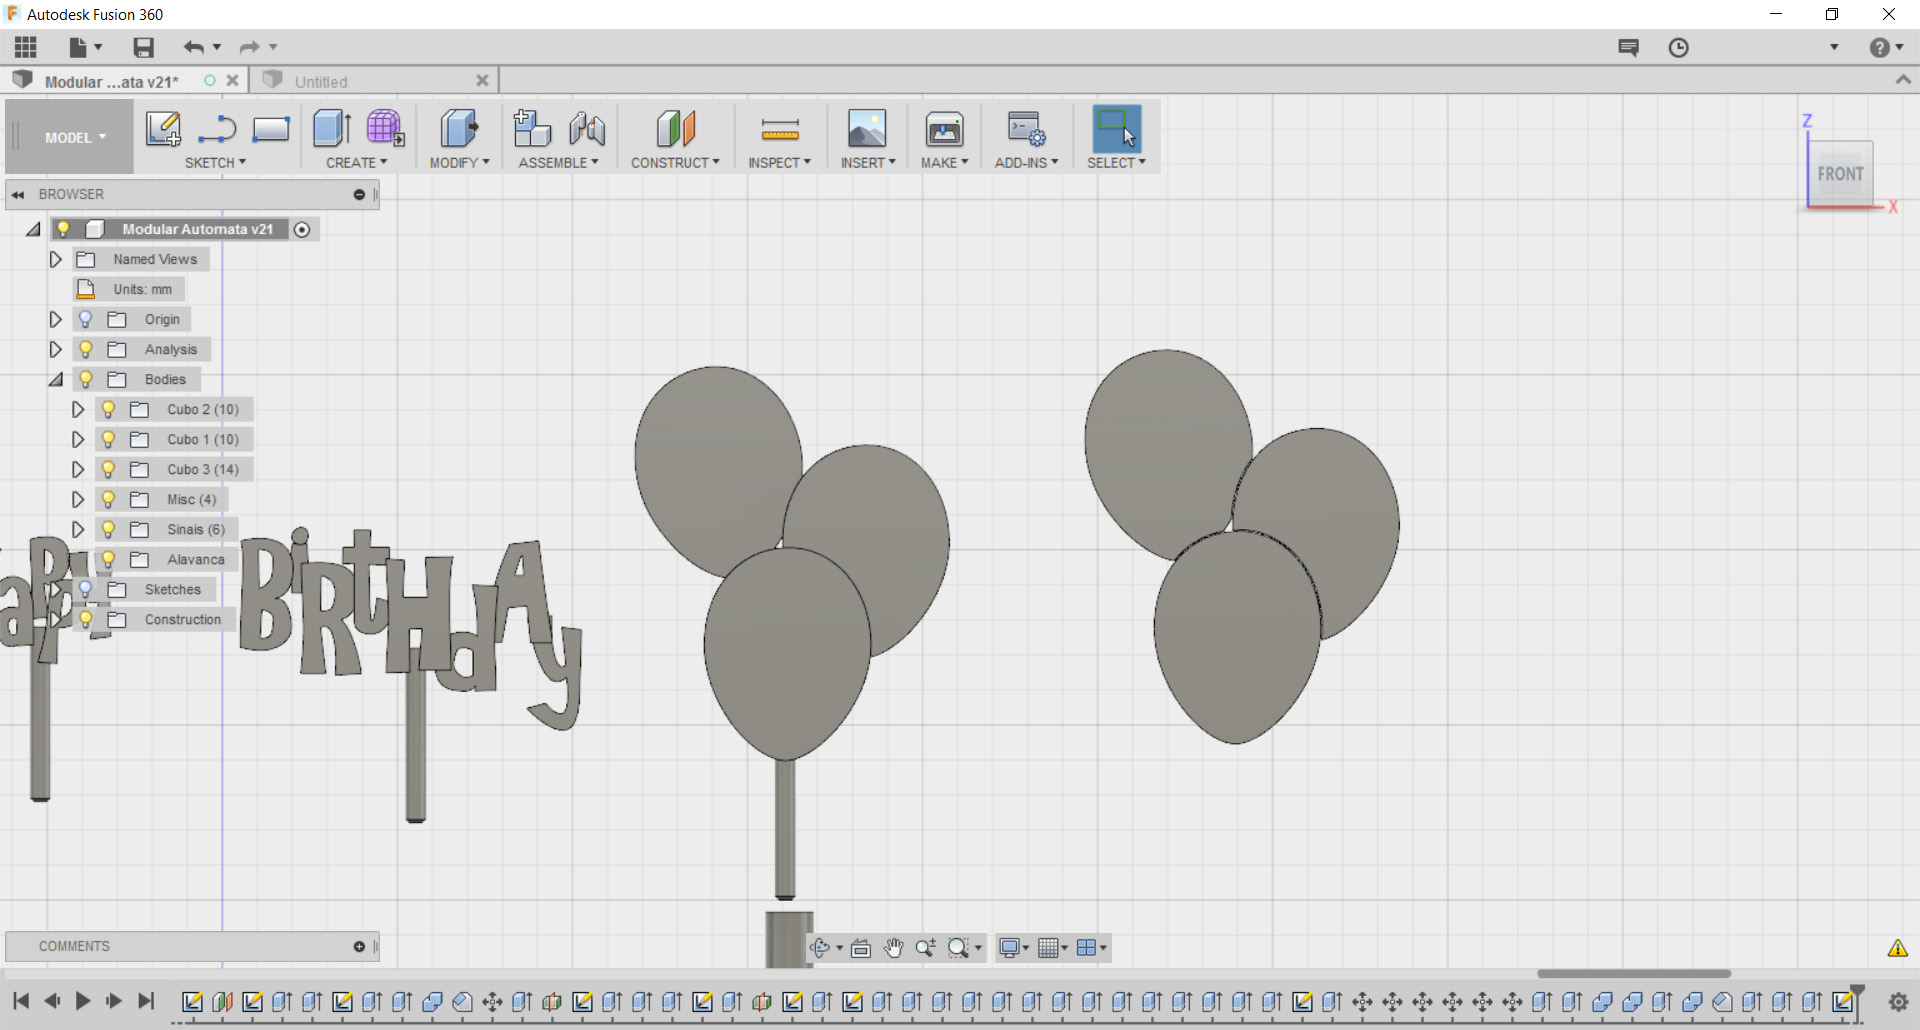The width and height of the screenshot is (1920, 1030).
Task: Expand the Origin folder
Action: (x=56, y=319)
